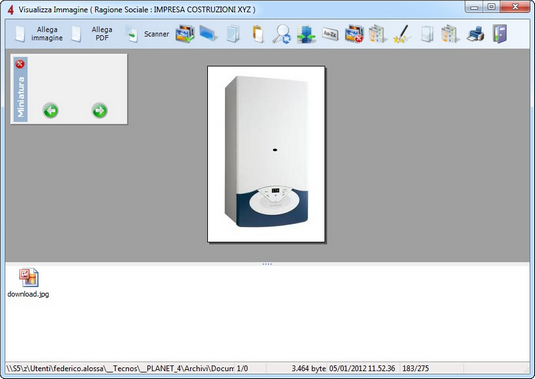Click the splitter grip dots below preview
This screenshot has width=535, height=379.
coord(267,264)
